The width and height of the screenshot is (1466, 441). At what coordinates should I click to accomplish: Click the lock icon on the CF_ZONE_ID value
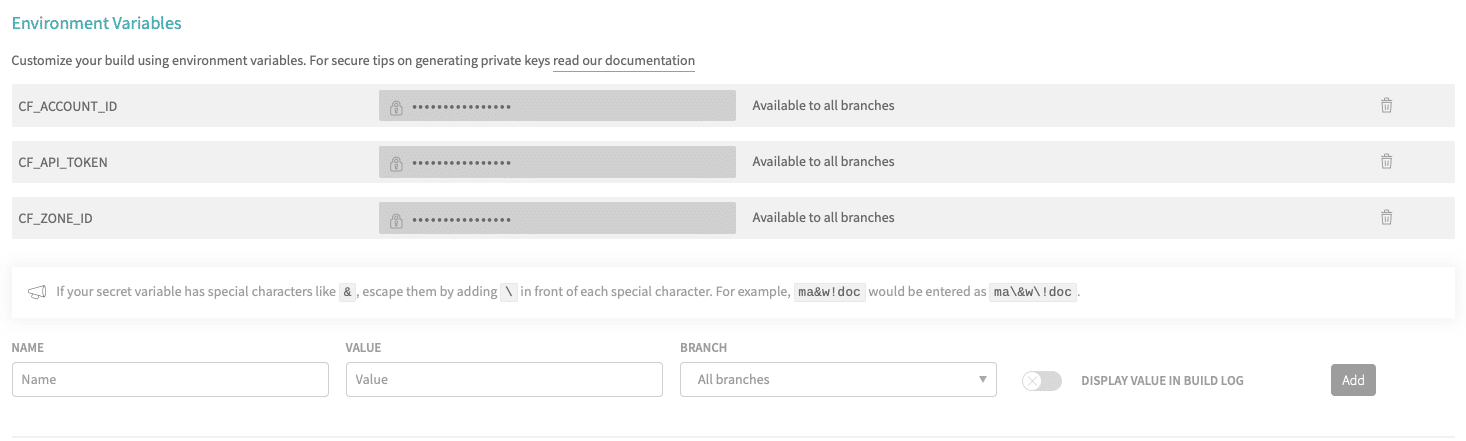coord(396,218)
